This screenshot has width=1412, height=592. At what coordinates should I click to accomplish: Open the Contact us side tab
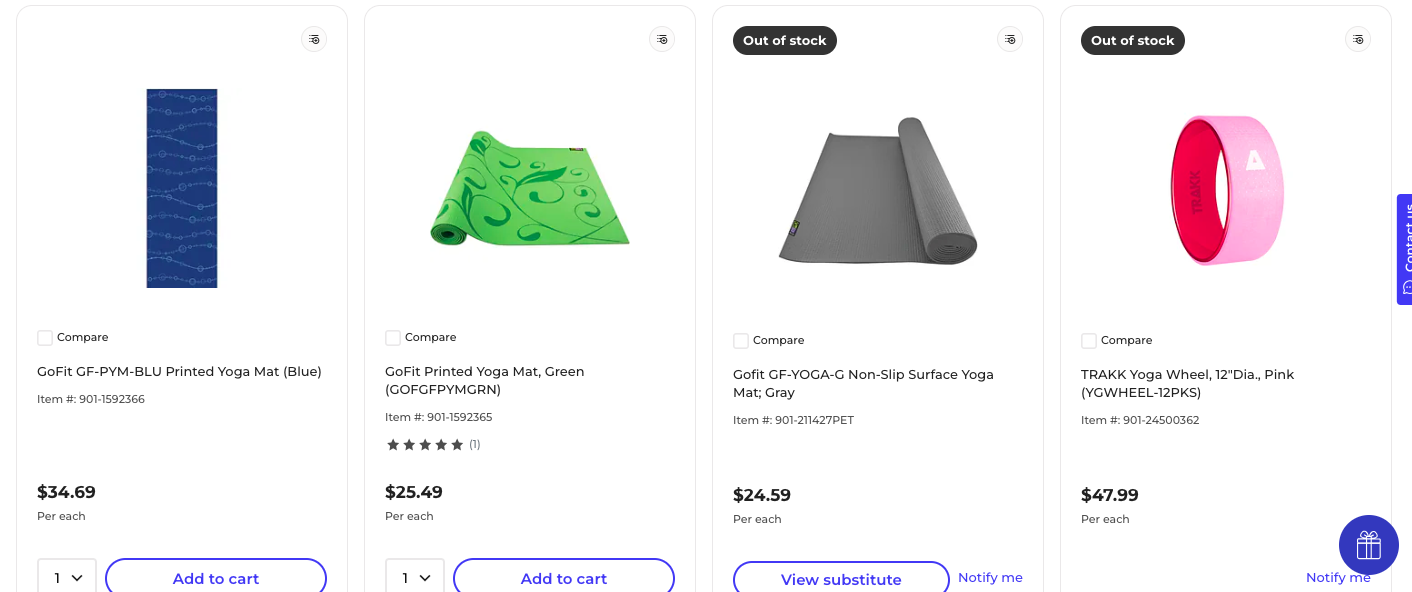point(1404,249)
